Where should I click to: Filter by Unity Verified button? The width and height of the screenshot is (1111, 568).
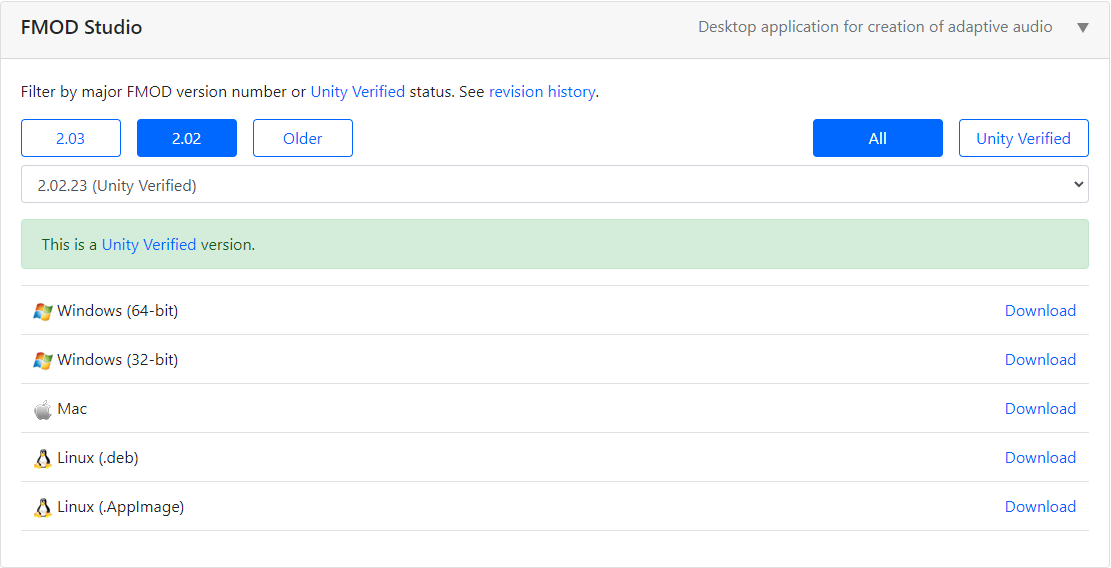coord(1023,139)
